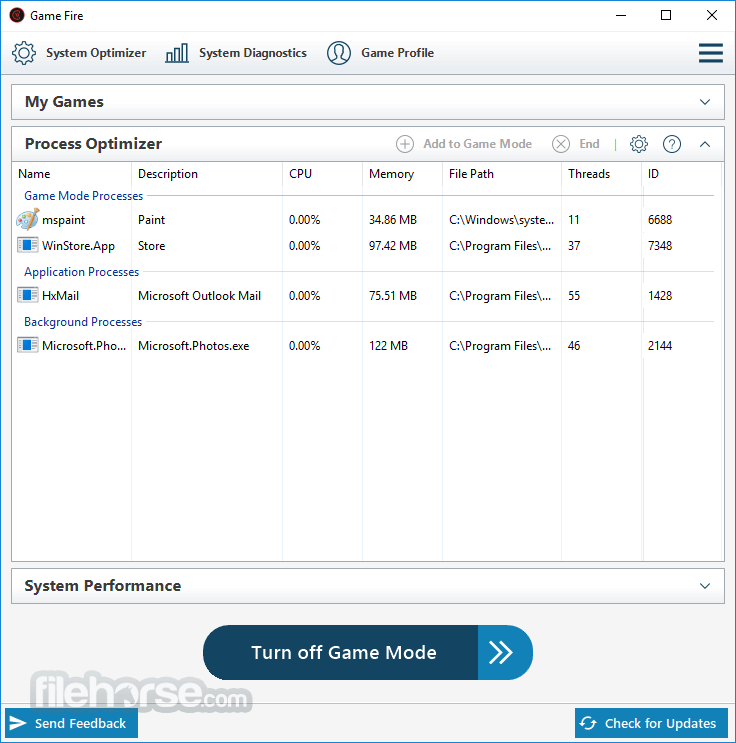
Task: Click process ID 7348
Action: click(x=660, y=245)
